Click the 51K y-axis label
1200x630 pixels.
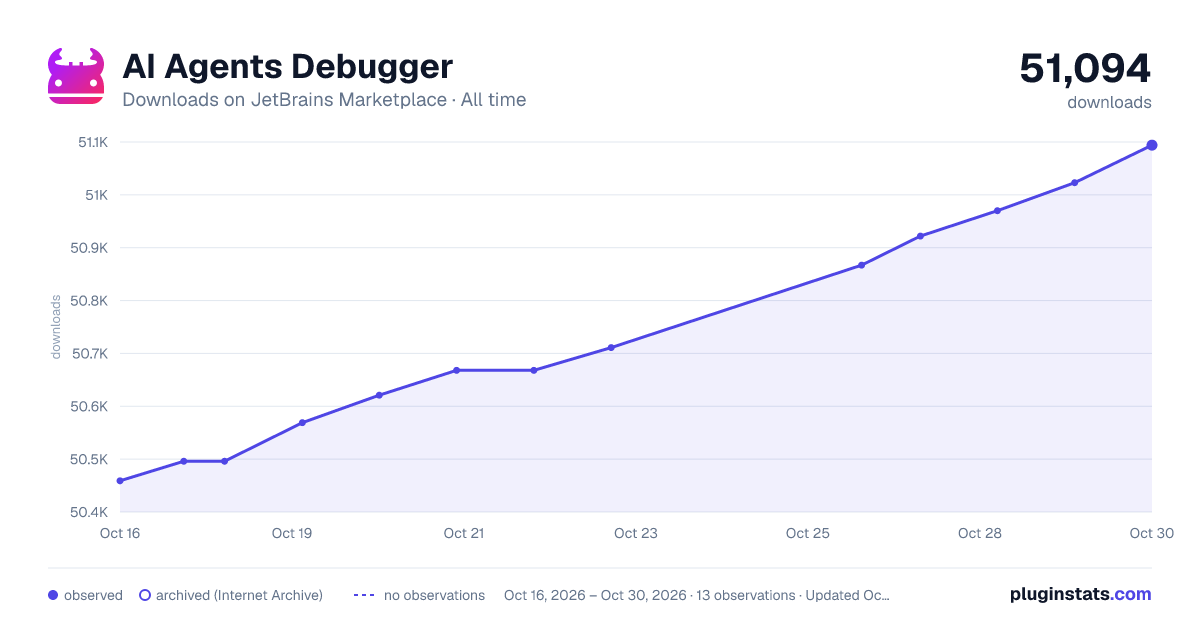click(96, 195)
